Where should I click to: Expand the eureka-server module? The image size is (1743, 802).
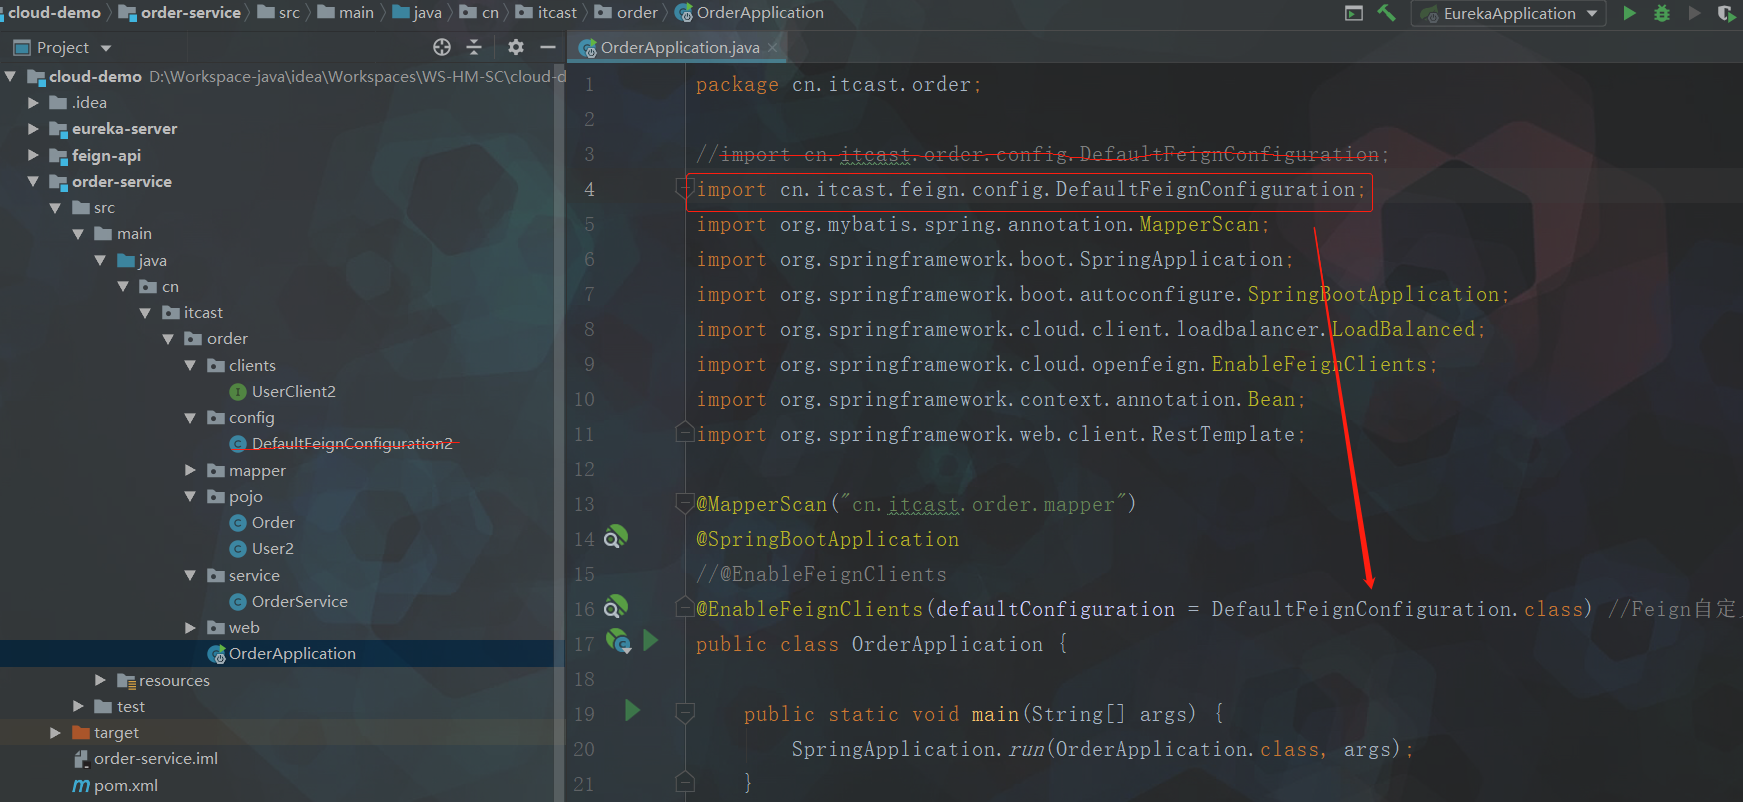point(33,128)
